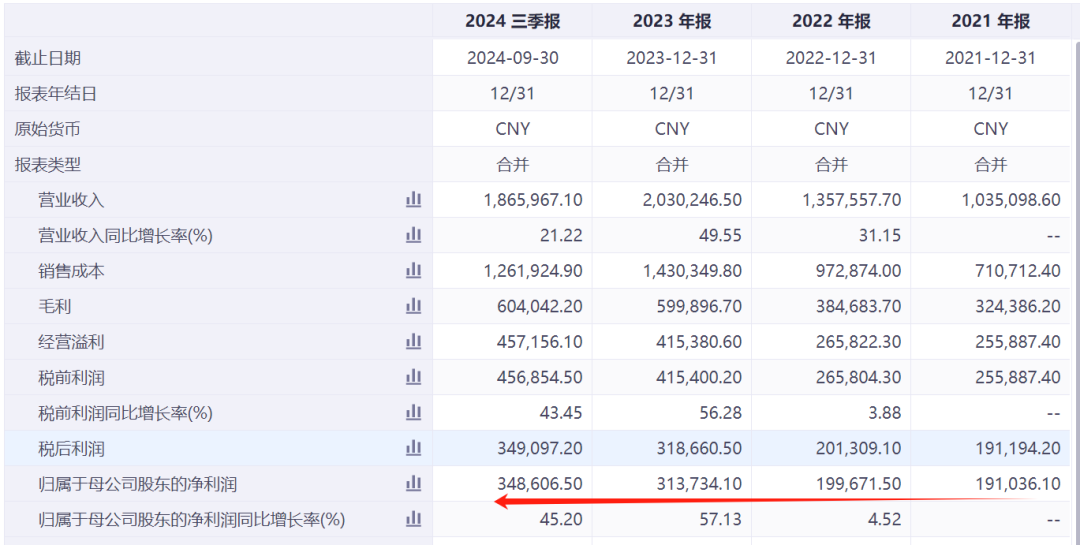Select the 2024 三季报 column header
Image resolution: width=1080 pixels, height=545 pixels.
[512, 21]
